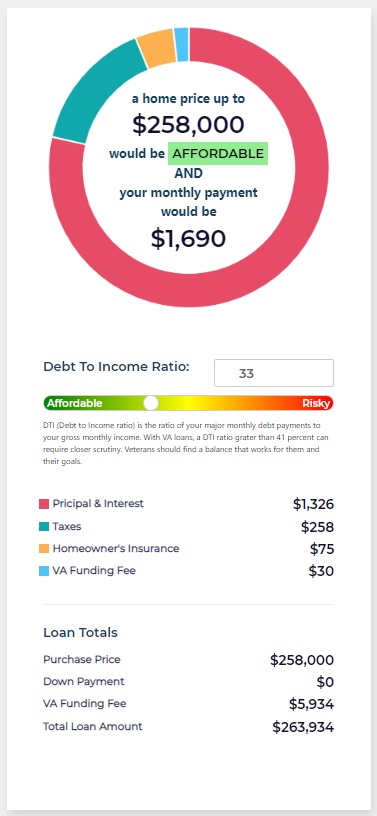
Task: Select the $258,000 home price in the chart
Action: (188, 125)
